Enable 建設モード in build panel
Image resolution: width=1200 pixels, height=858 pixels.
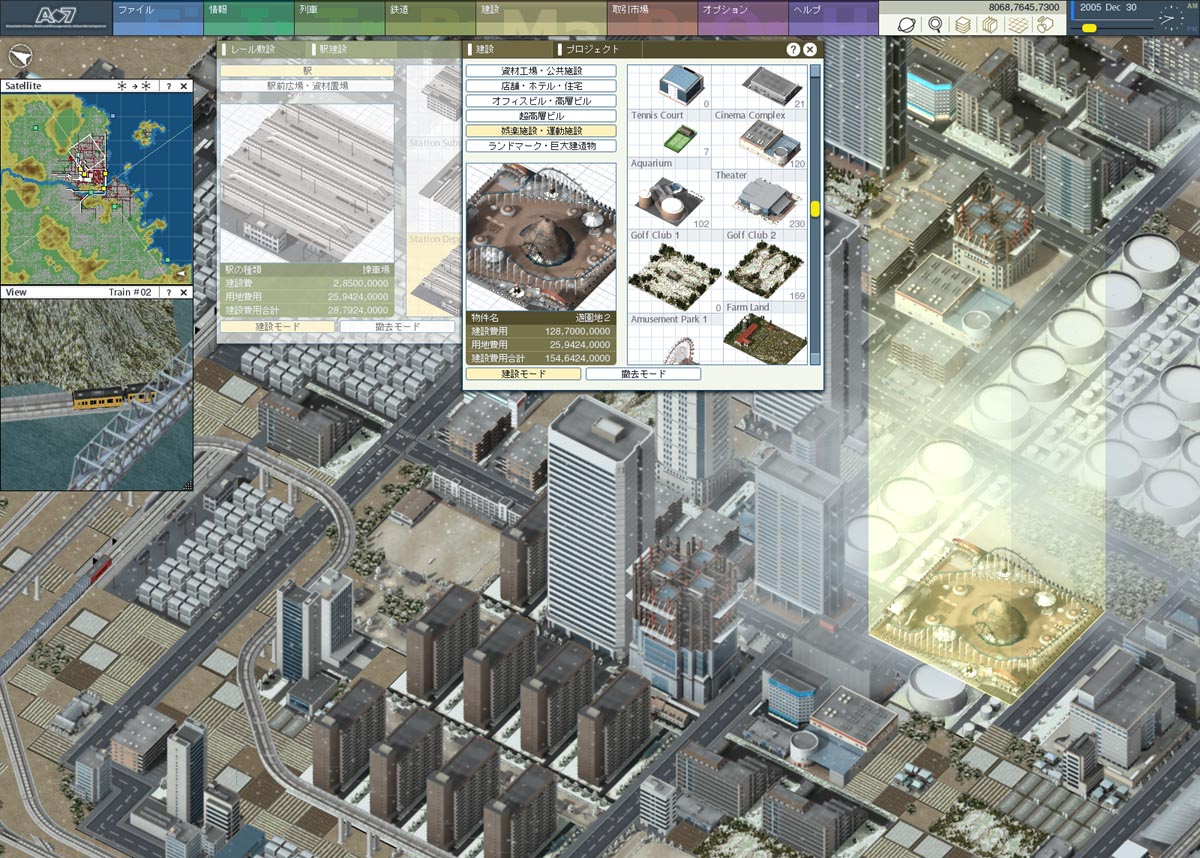(523, 374)
